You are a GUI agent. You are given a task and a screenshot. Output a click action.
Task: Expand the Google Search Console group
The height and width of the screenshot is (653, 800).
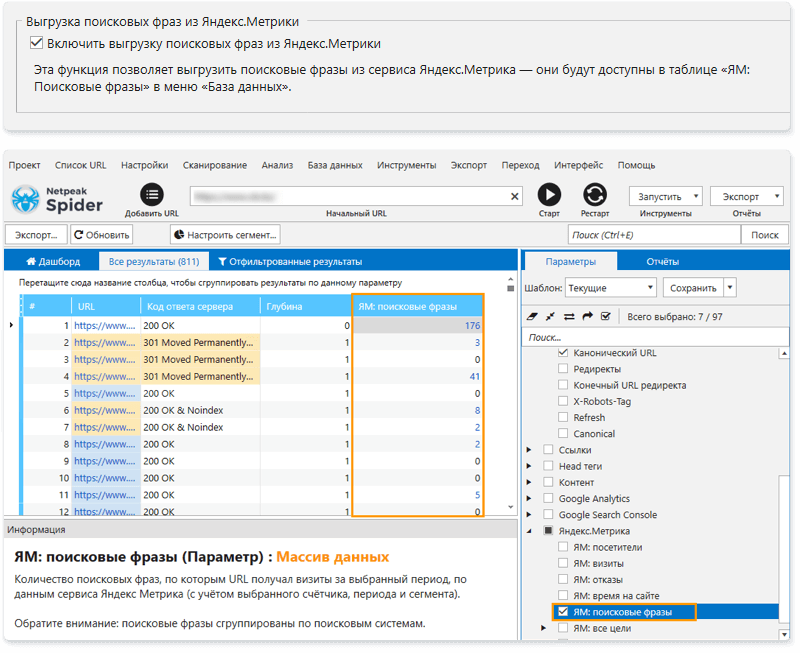point(529,514)
